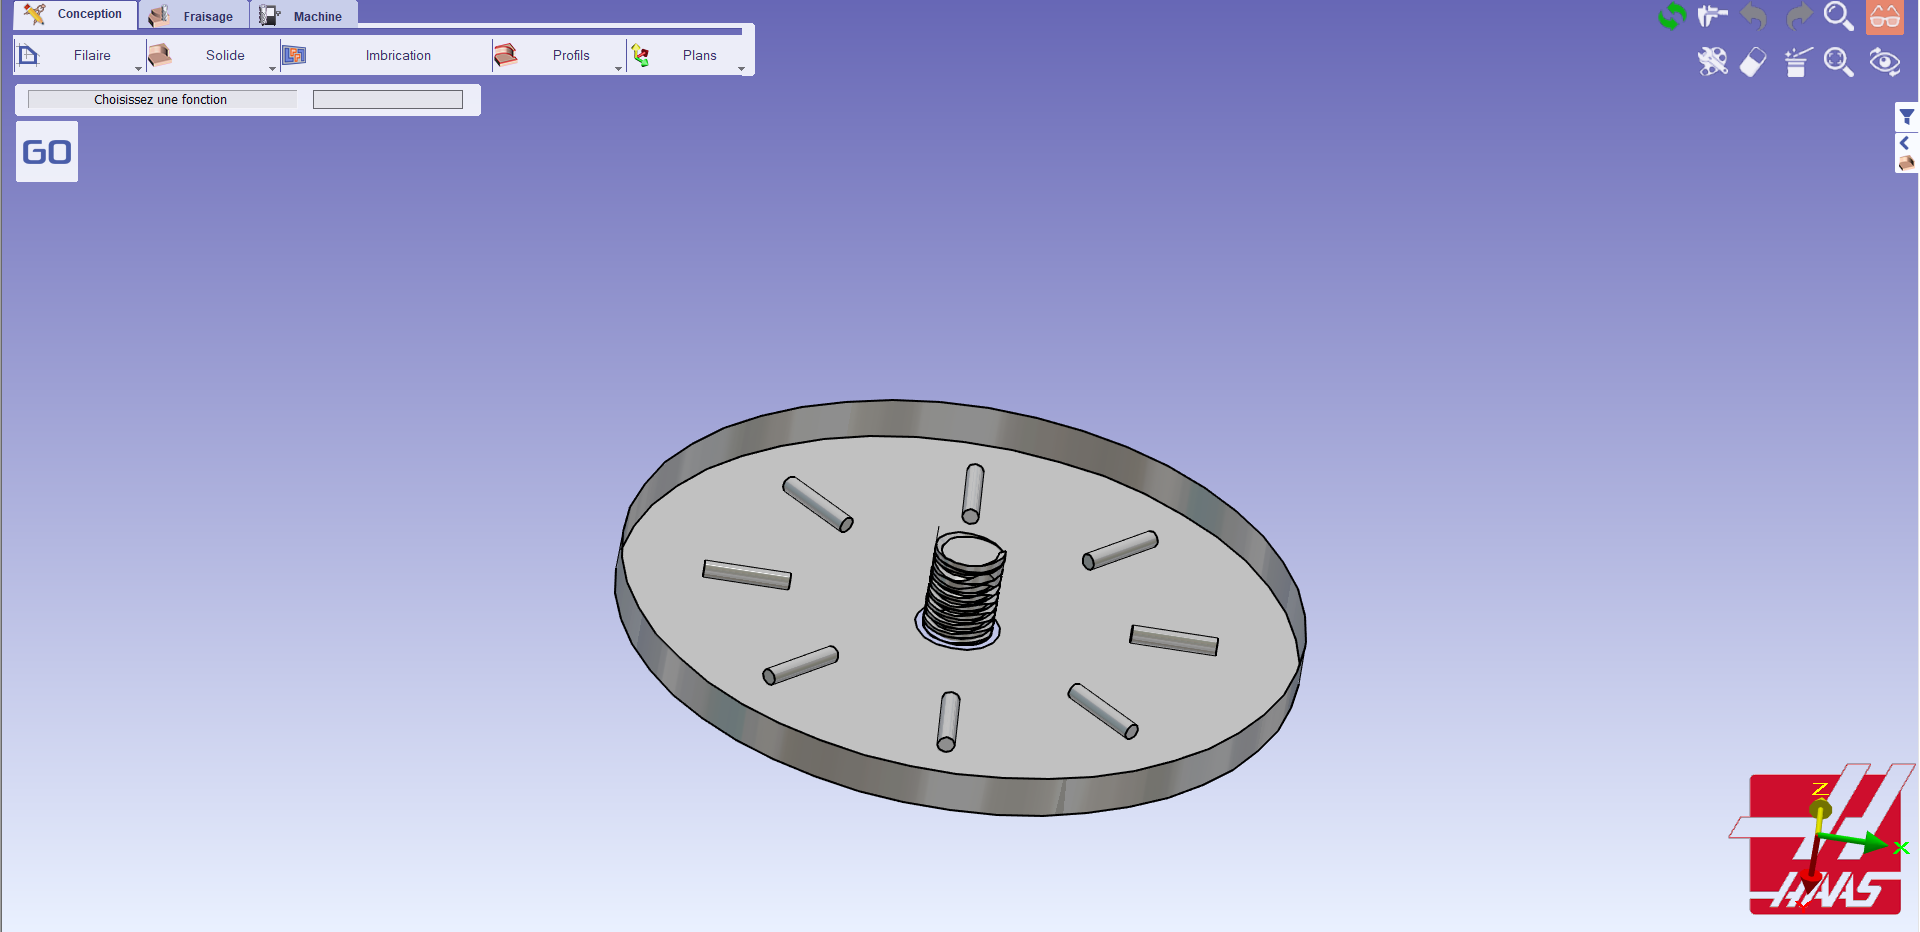The width and height of the screenshot is (1920, 932).
Task: Toggle the orange glasses view mode
Action: pos(1885,17)
